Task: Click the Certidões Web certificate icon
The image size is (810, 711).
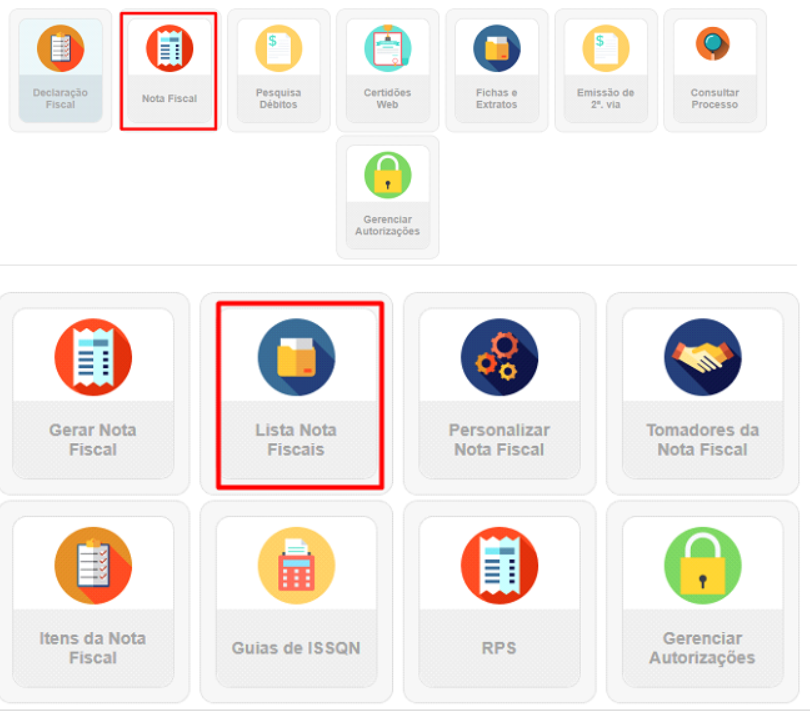Action: click(x=387, y=48)
